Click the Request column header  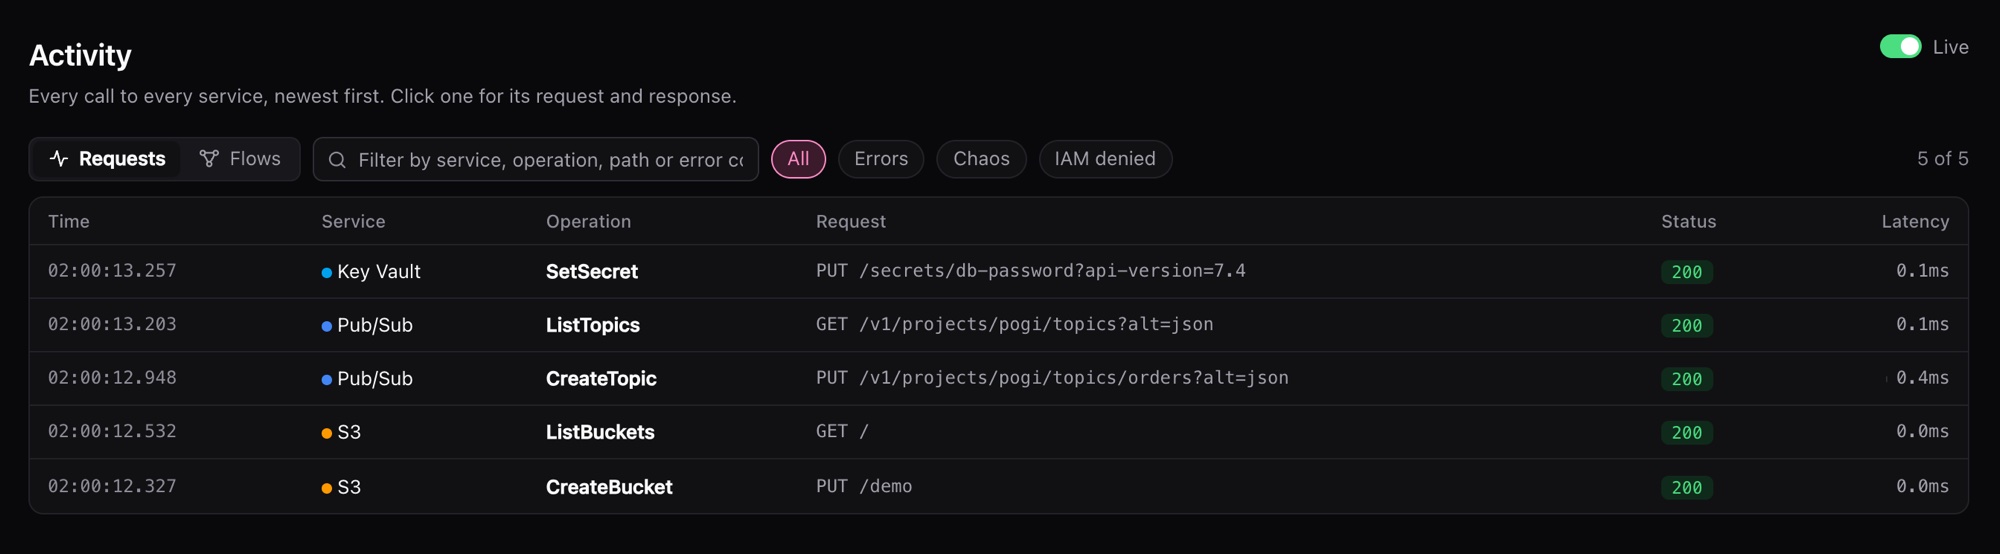pyautogui.click(x=851, y=222)
